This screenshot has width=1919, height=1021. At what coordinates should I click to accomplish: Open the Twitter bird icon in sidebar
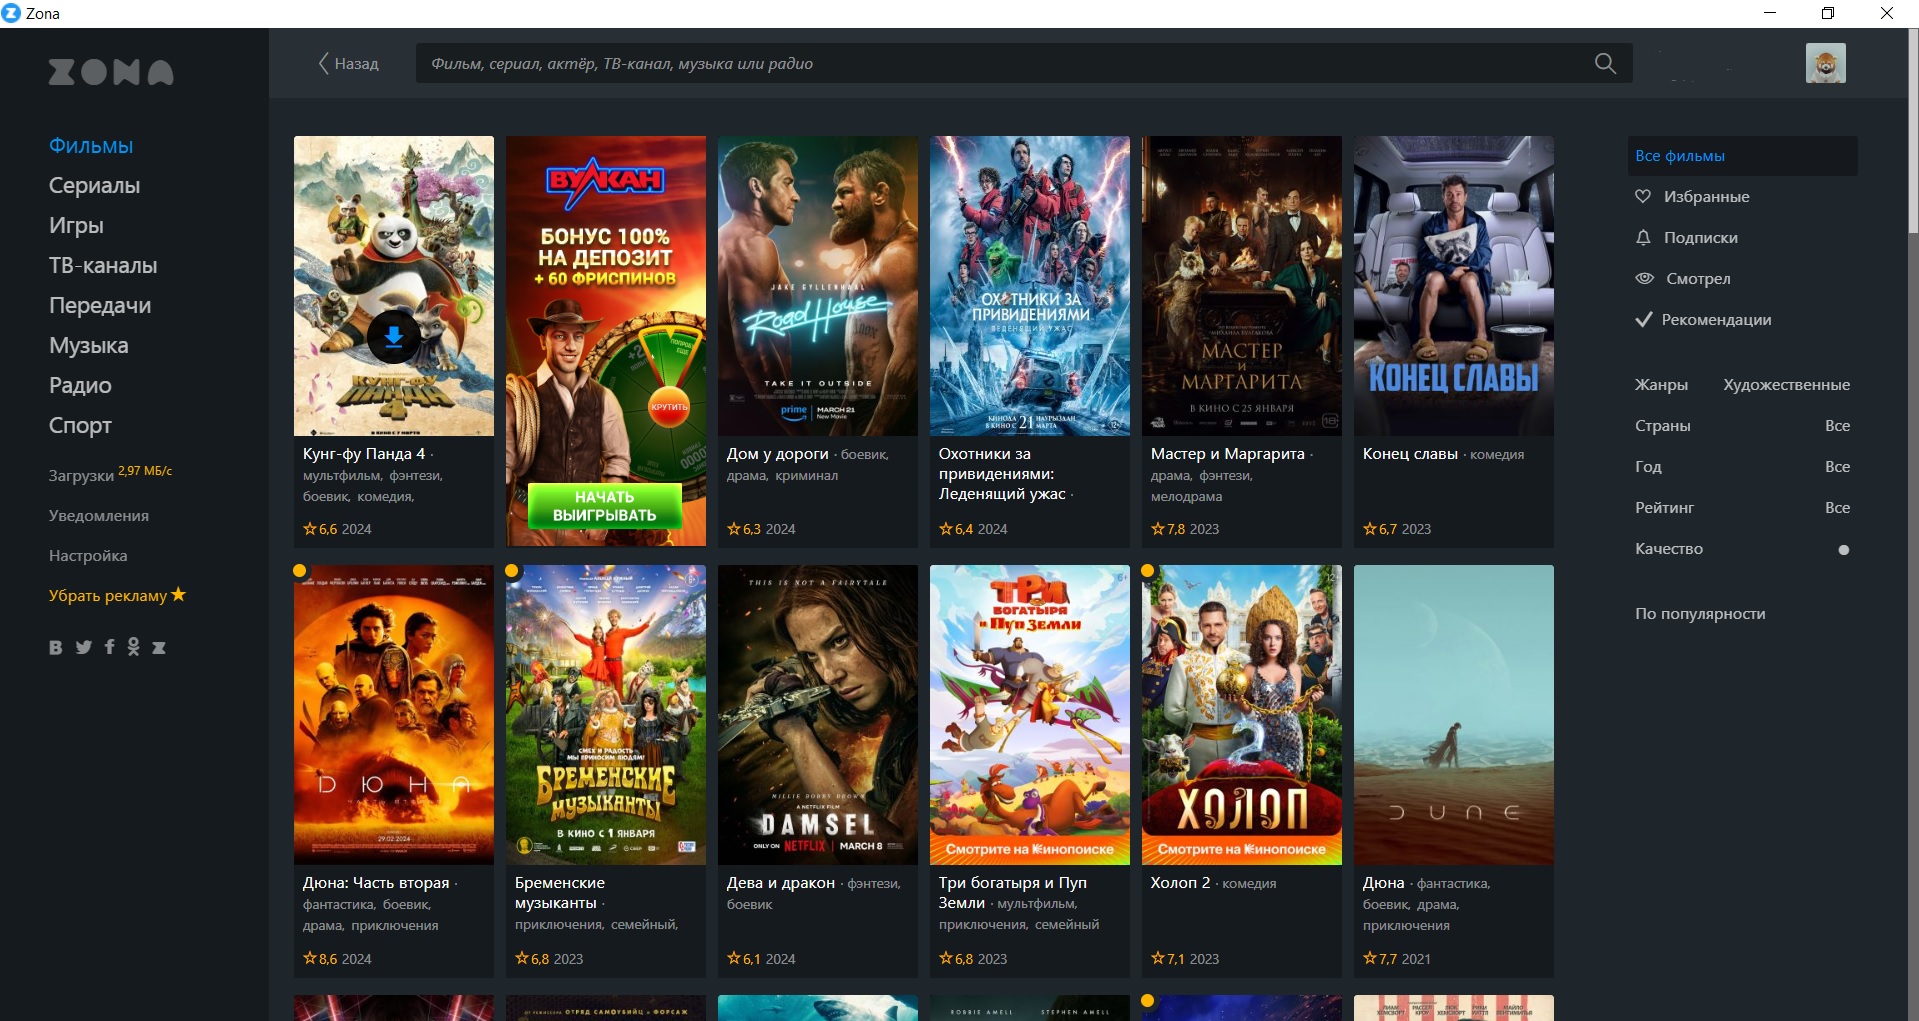pos(83,647)
